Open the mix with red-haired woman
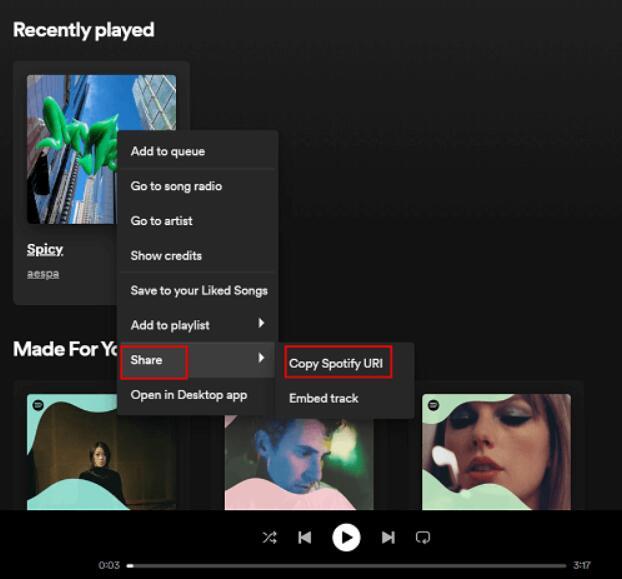Image resolution: width=622 pixels, height=579 pixels. pyautogui.click(x=496, y=452)
